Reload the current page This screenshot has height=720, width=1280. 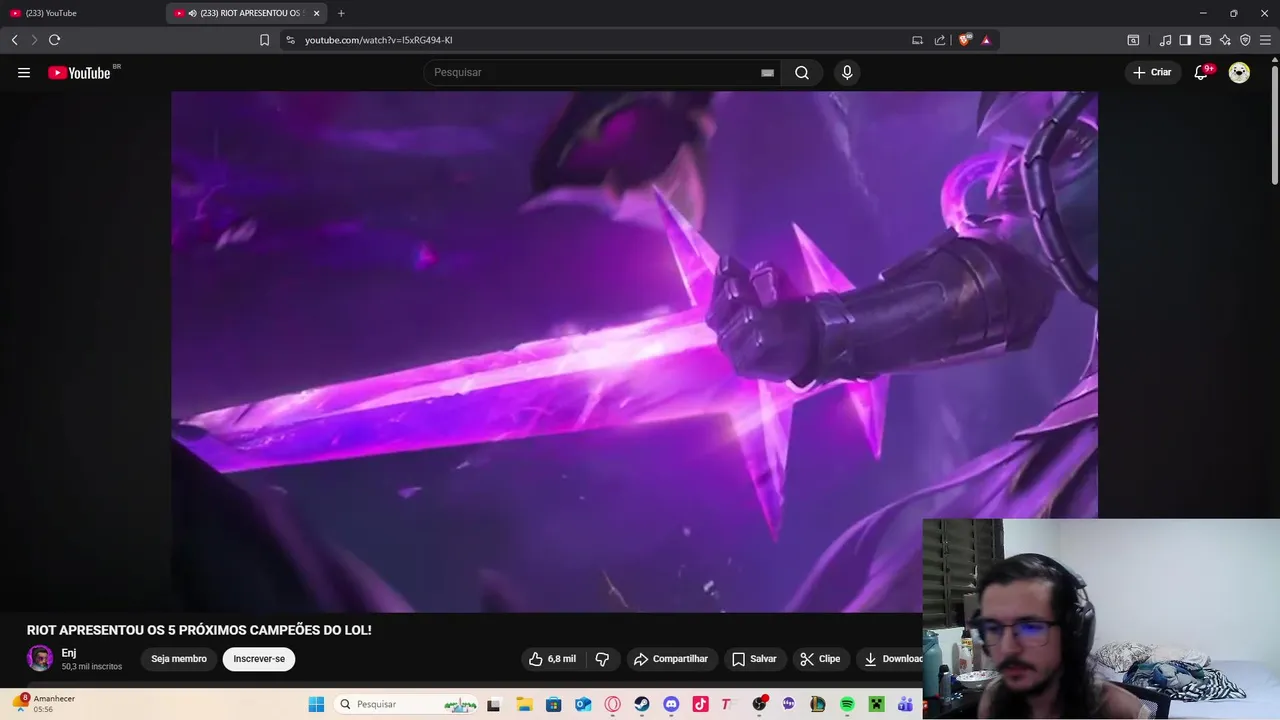(x=54, y=40)
